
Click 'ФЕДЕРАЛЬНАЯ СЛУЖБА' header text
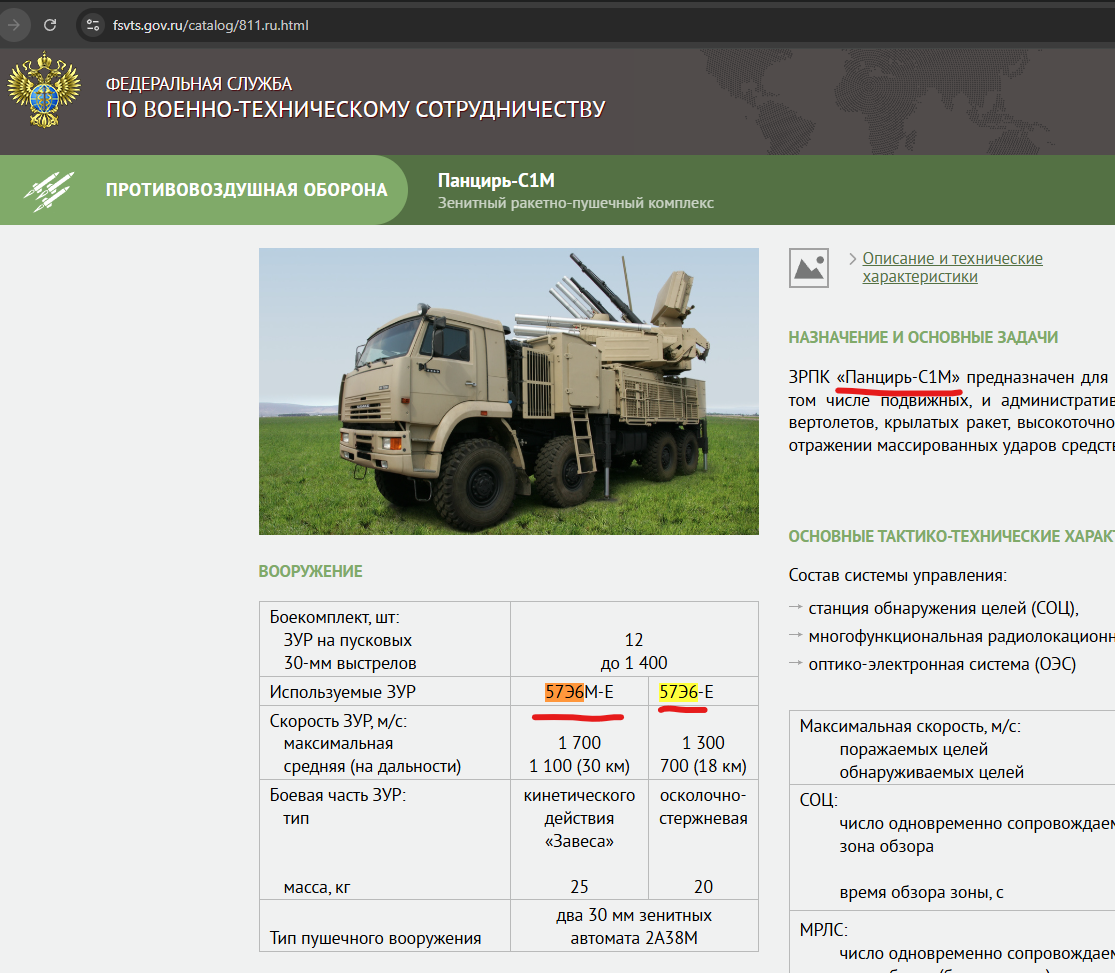(x=199, y=84)
